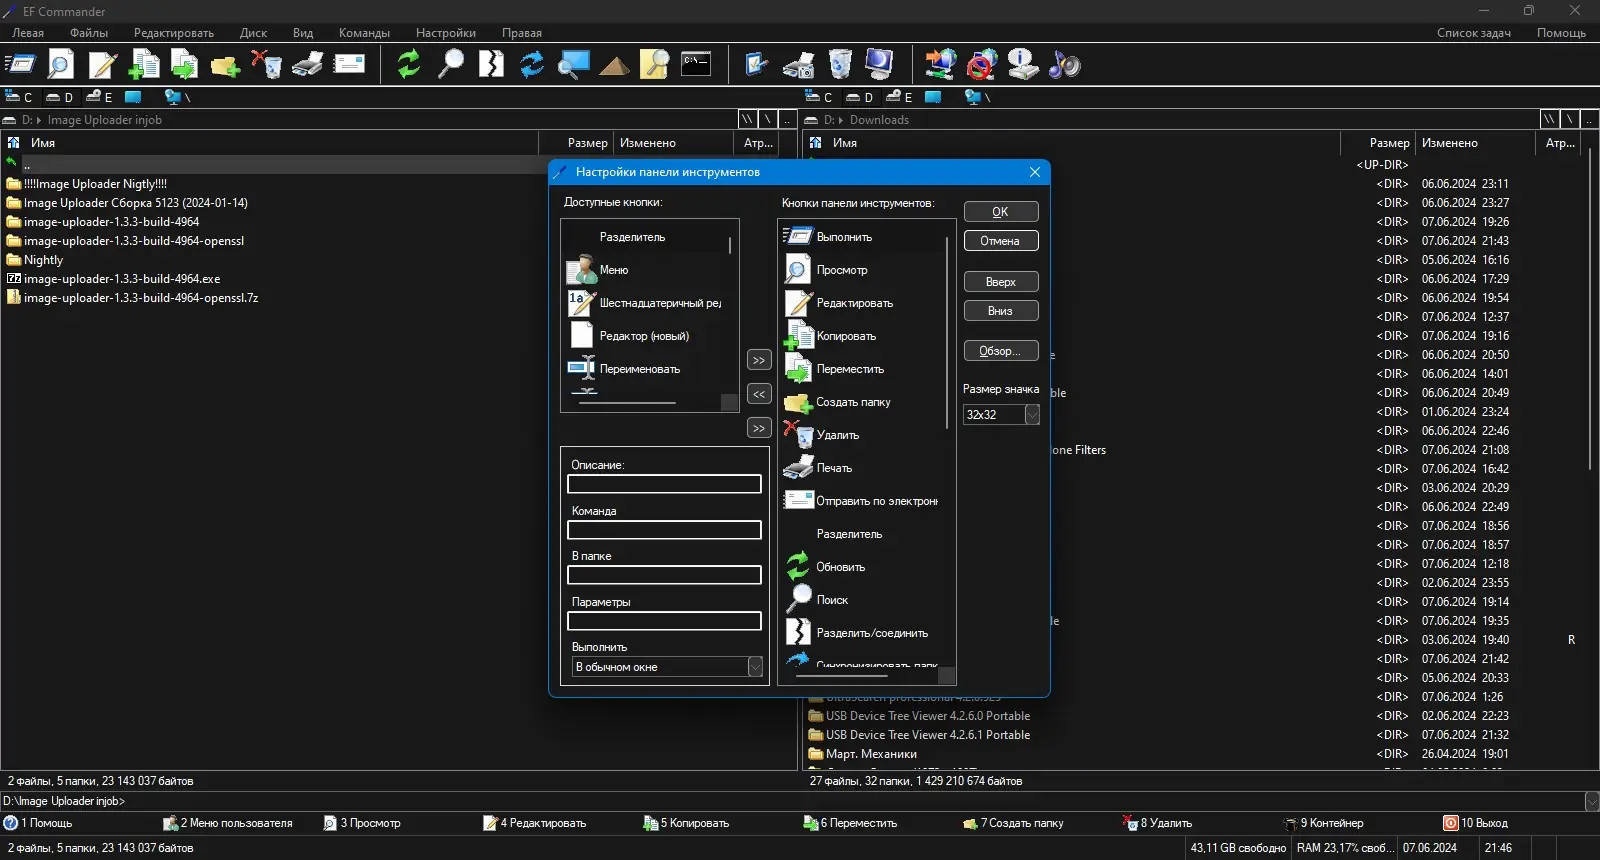Click the Search magnifier icon in main toolbar

[x=451, y=65]
